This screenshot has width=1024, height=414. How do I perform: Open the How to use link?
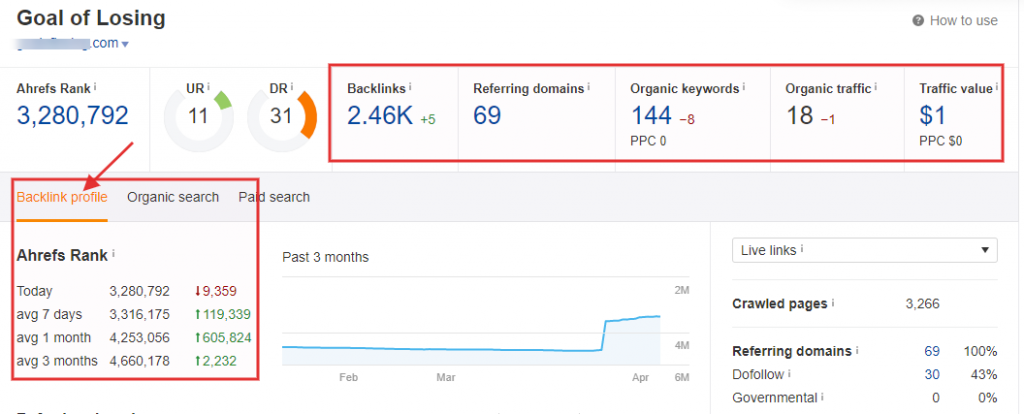963,21
